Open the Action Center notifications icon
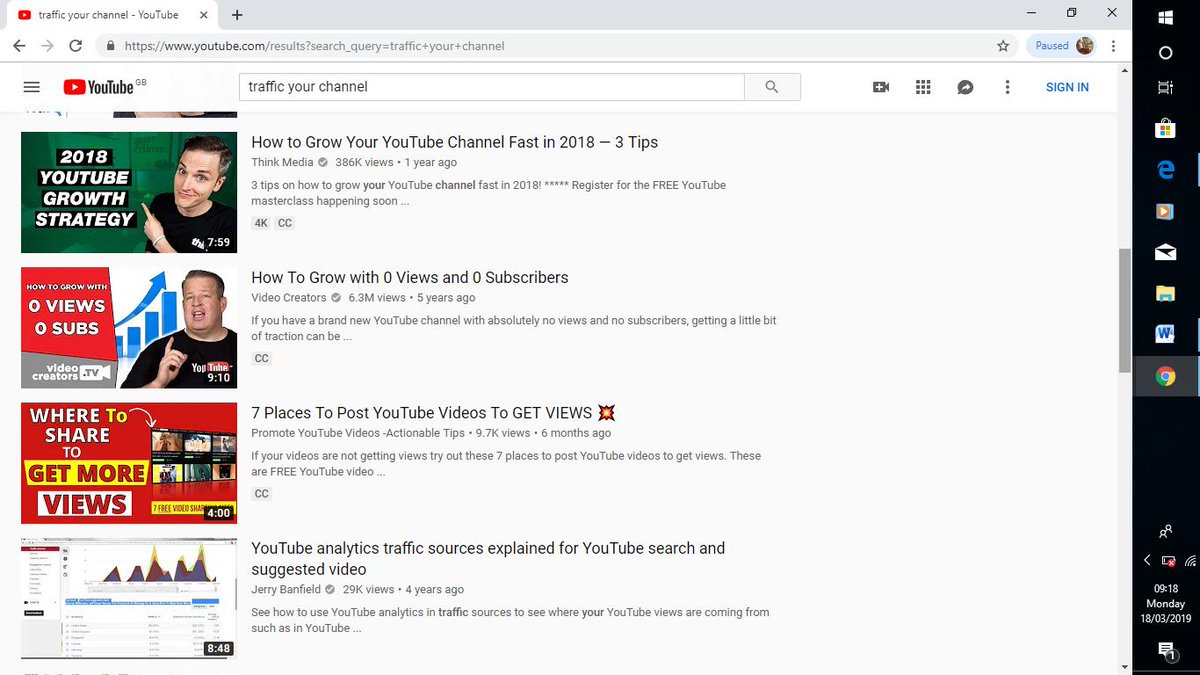This screenshot has height=675, width=1200. coord(1166,651)
